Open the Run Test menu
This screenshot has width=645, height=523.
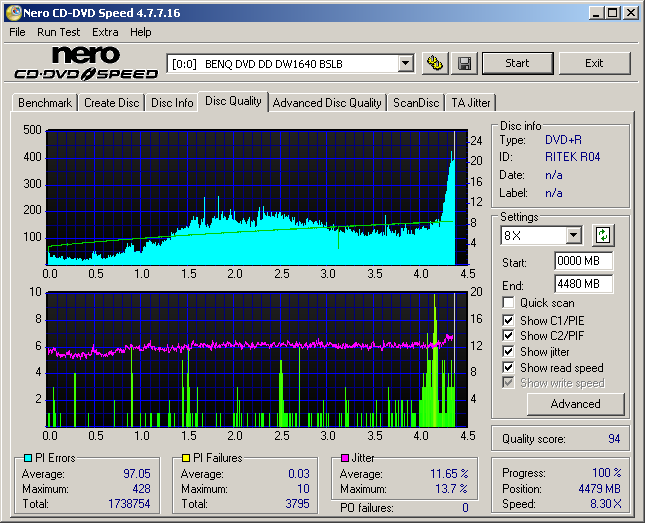59,32
